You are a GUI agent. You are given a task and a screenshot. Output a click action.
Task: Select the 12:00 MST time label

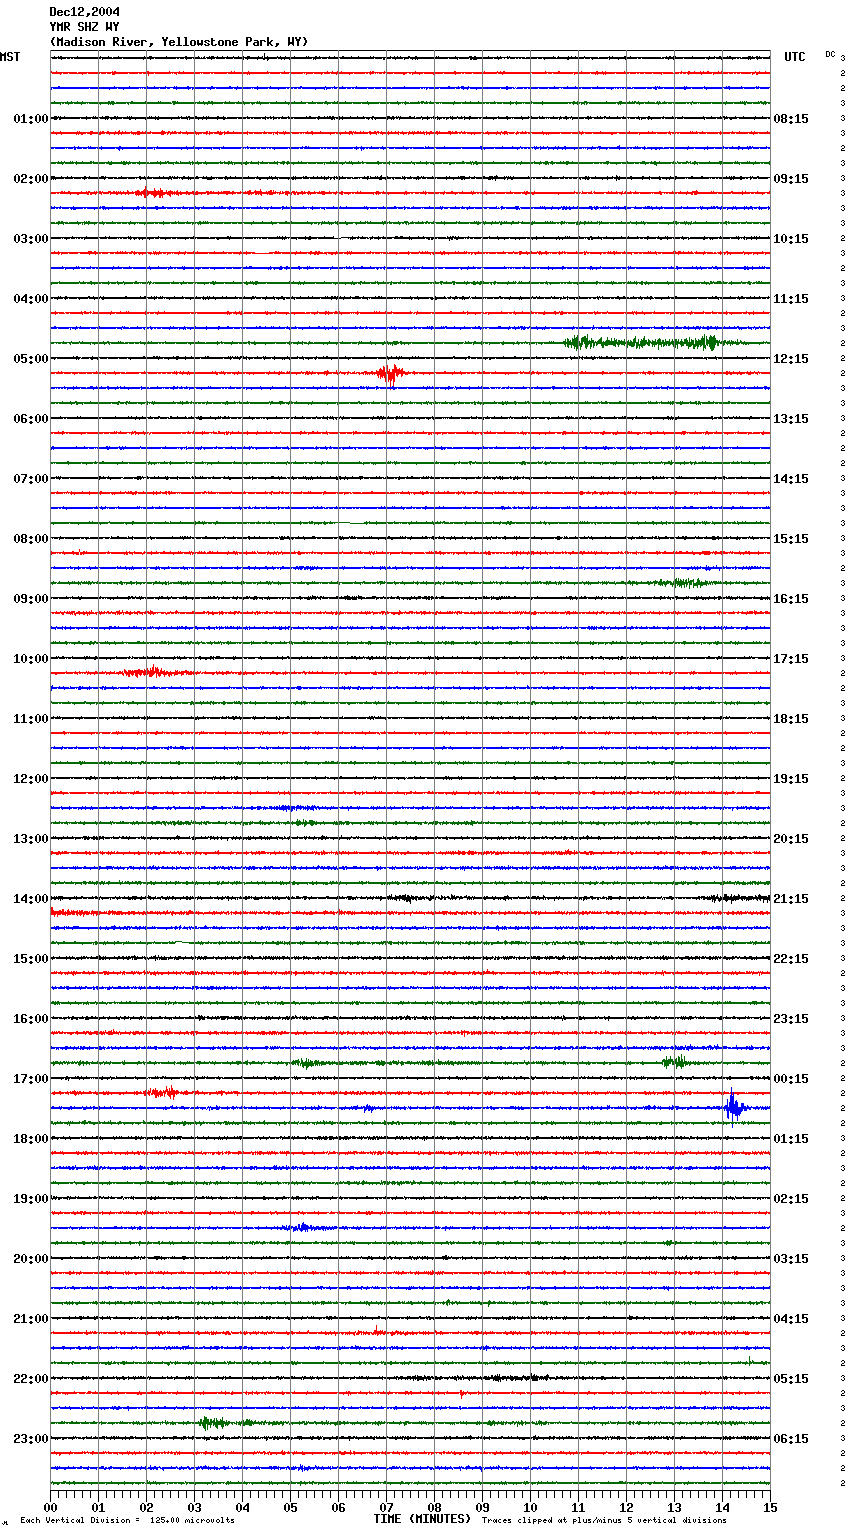pyautogui.click(x=31, y=779)
